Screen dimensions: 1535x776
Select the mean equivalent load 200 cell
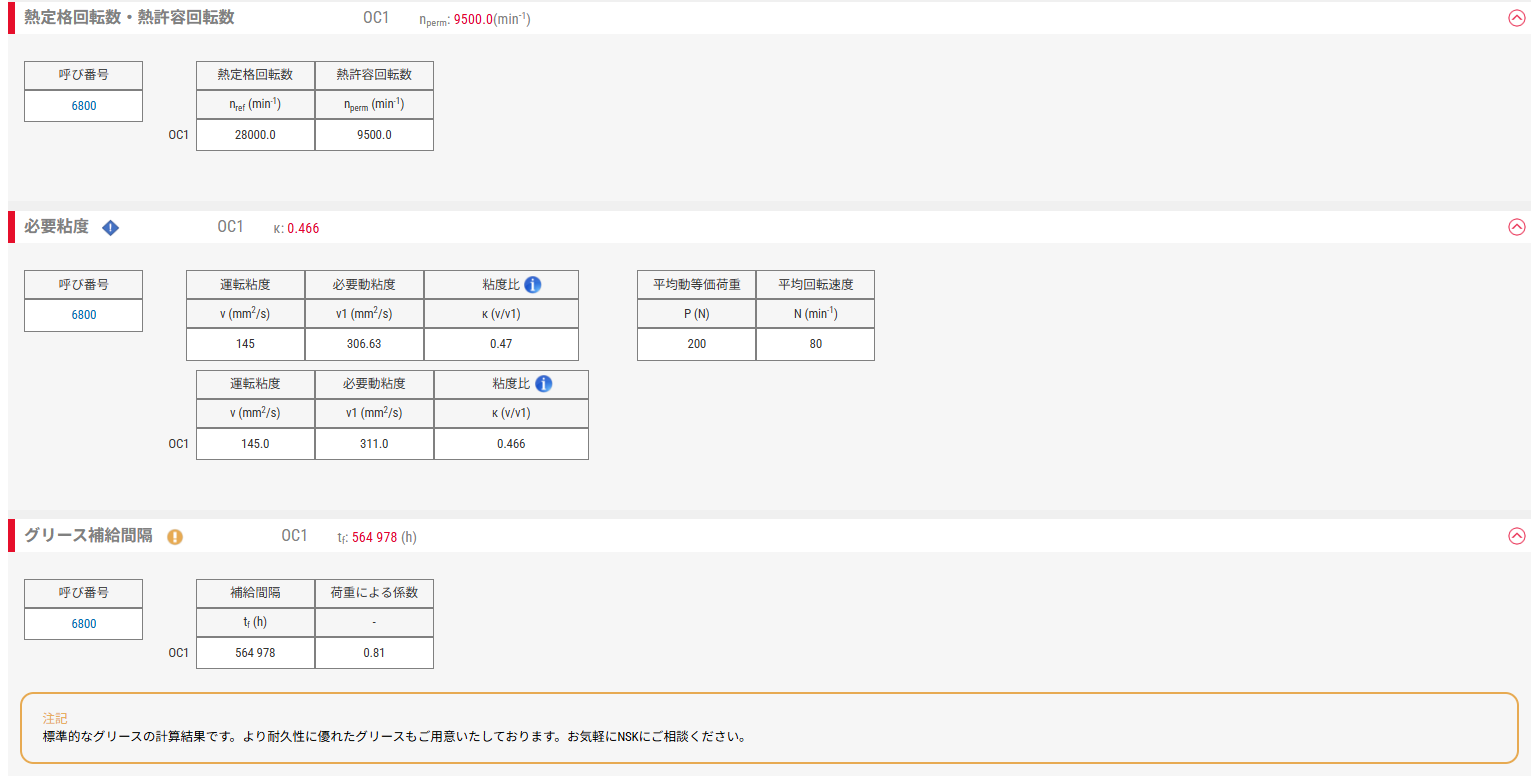[x=696, y=344]
